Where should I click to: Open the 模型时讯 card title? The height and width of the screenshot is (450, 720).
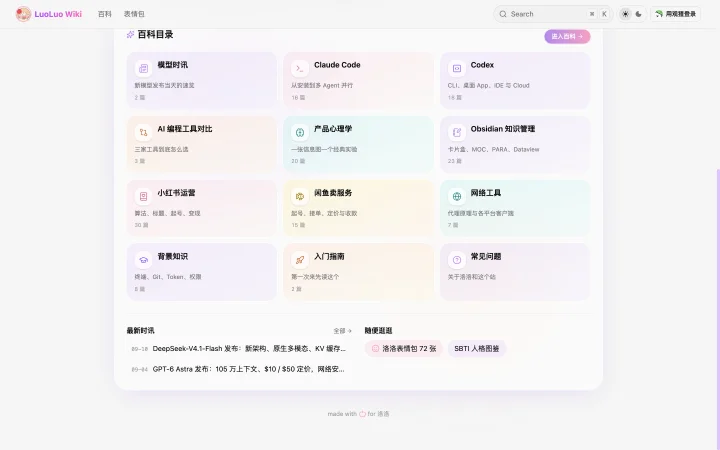tap(173, 65)
